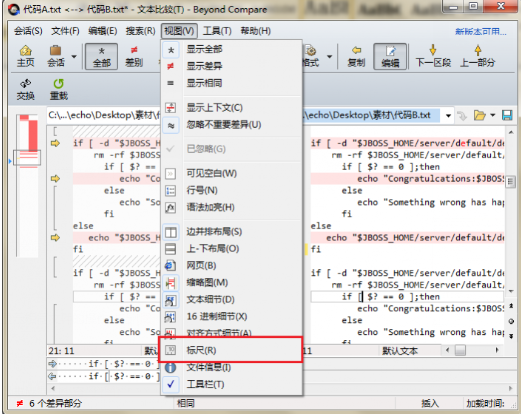Click the 主页 home toolbar icon

tap(26, 56)
